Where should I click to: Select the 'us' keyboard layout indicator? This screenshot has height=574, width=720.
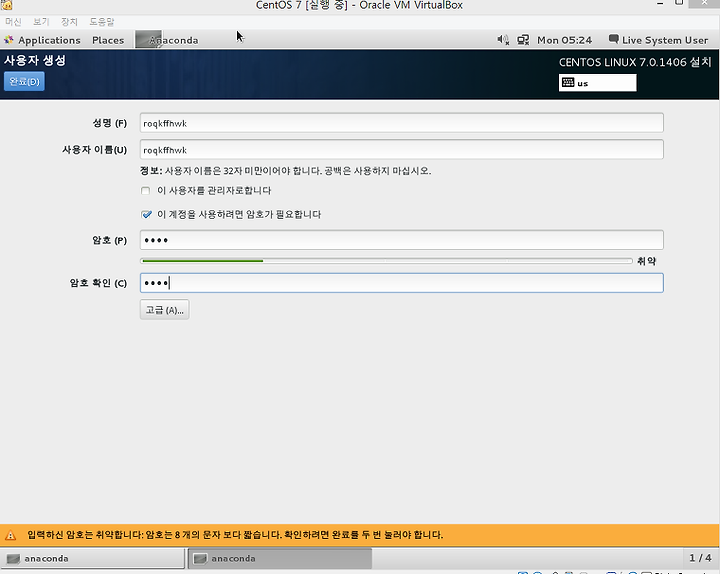coord(597,83)
